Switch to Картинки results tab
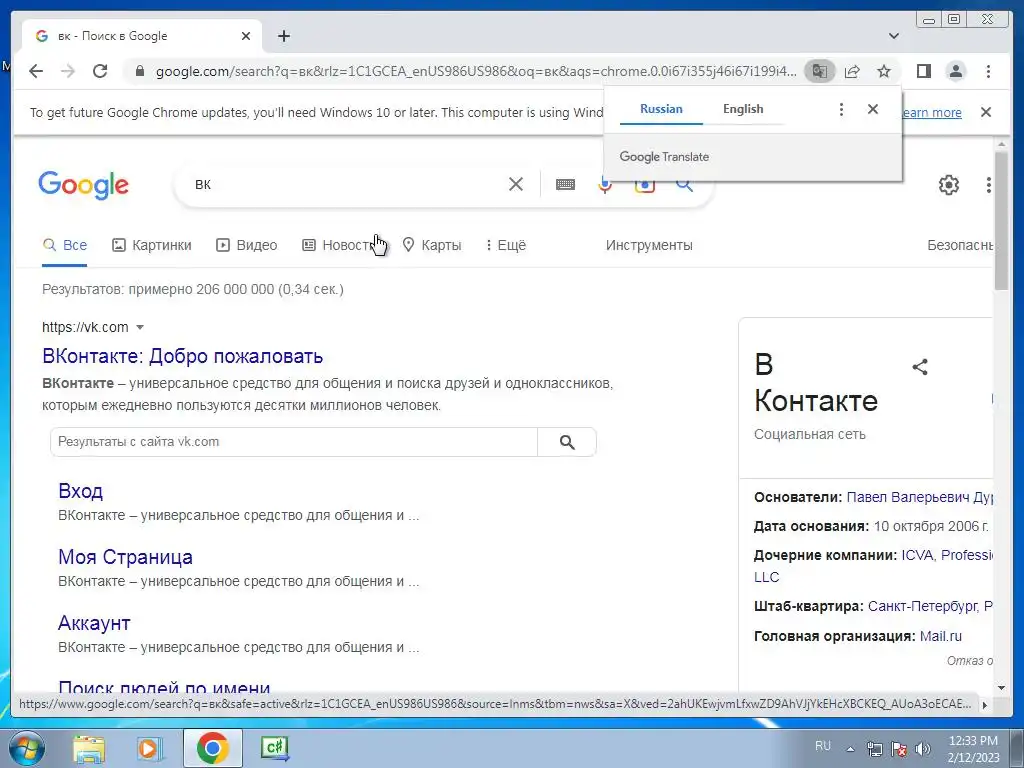This screenshot has width=1024, height=768. [152, 246]
